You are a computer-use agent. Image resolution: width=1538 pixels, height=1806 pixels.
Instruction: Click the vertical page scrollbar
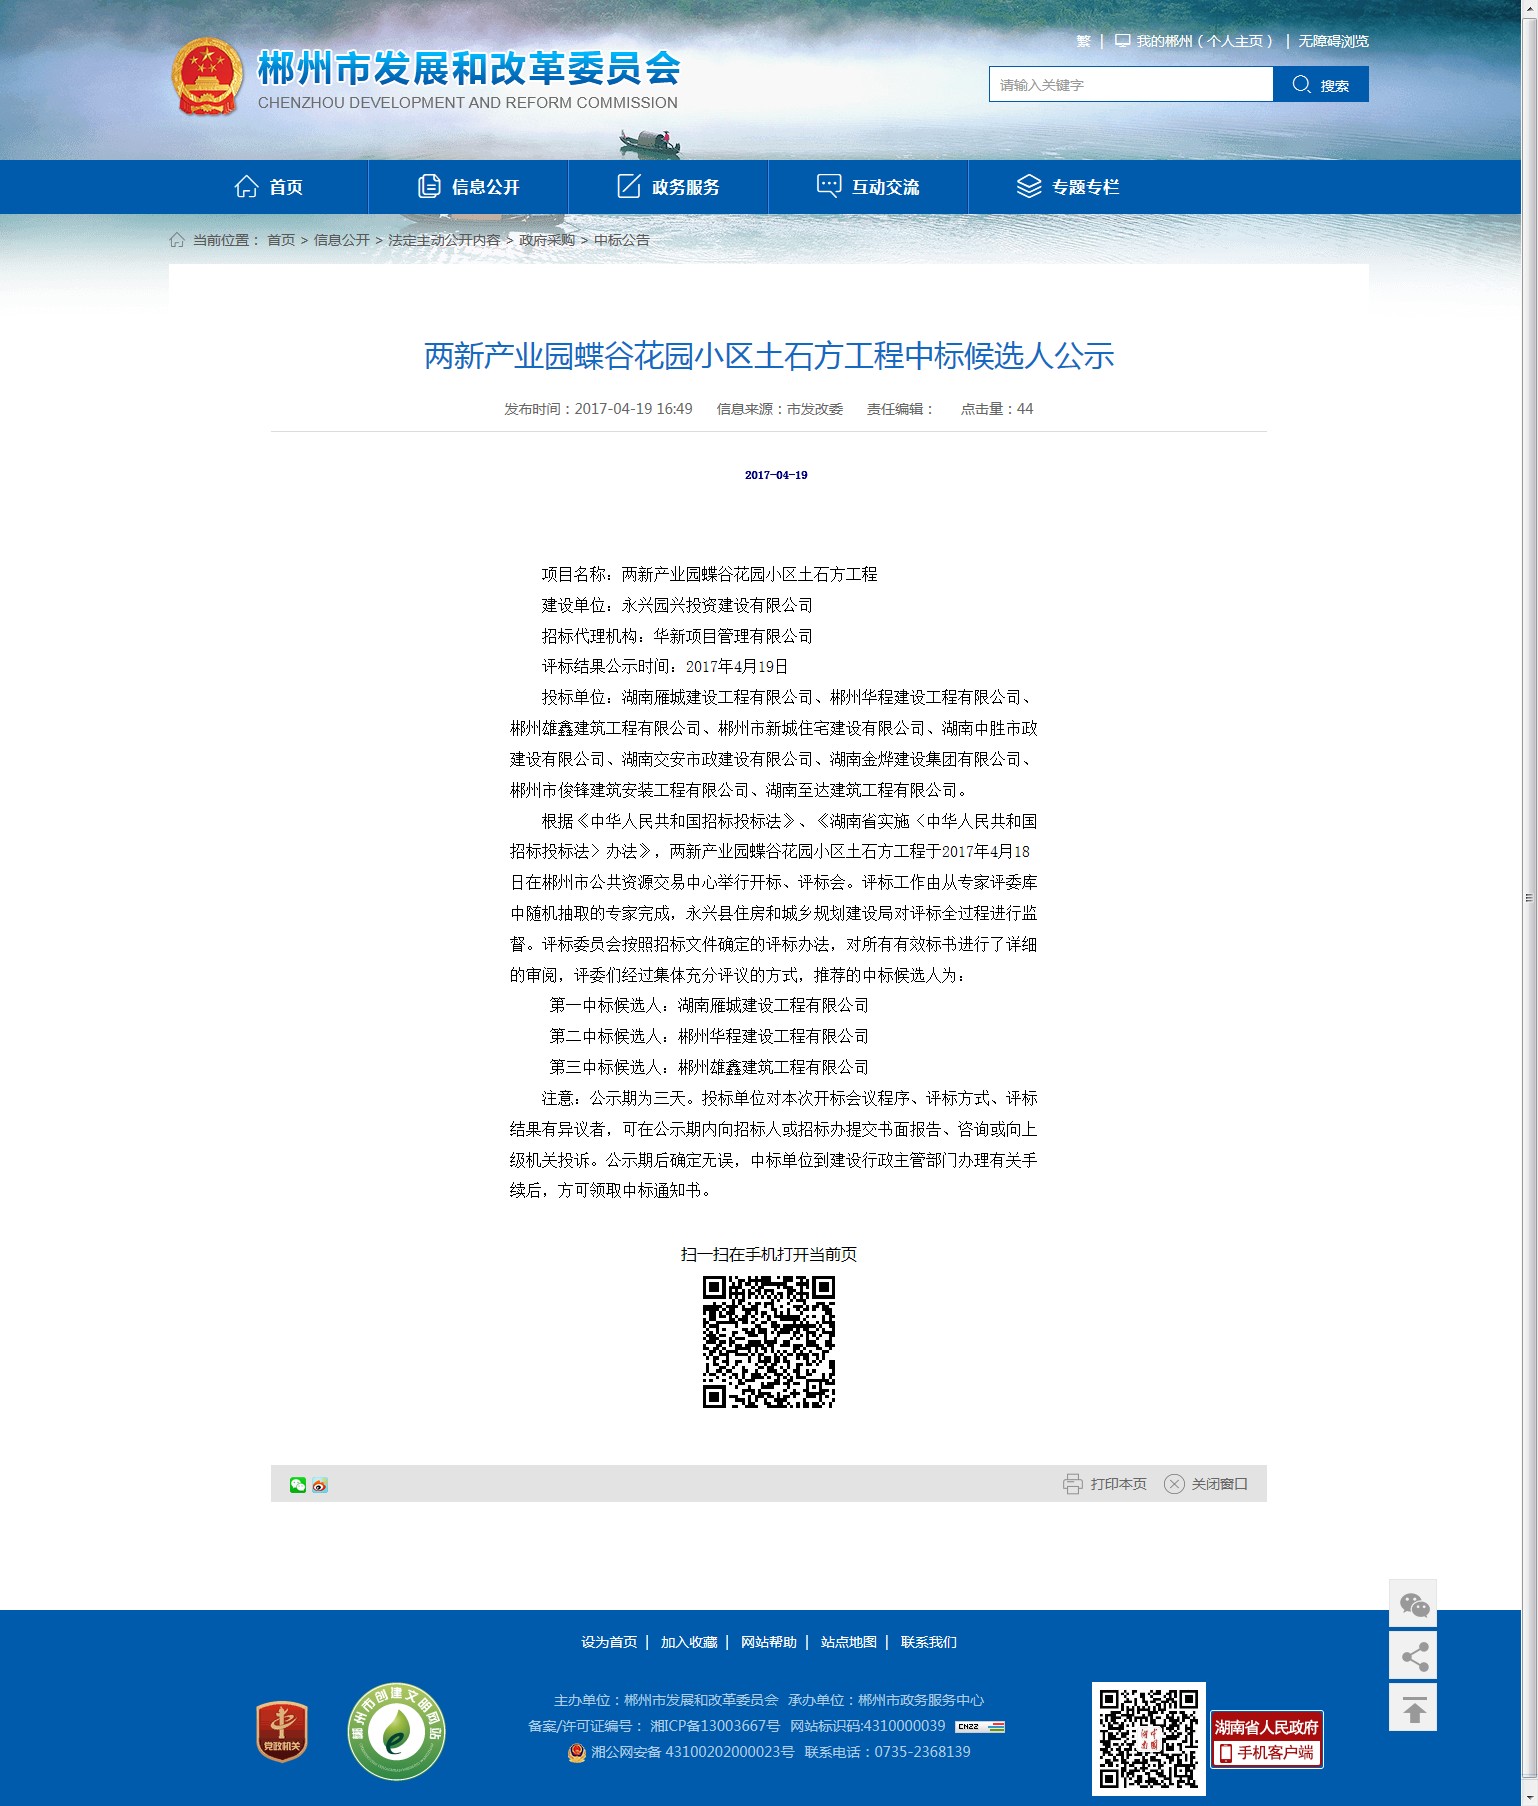tap(1529, 898)
